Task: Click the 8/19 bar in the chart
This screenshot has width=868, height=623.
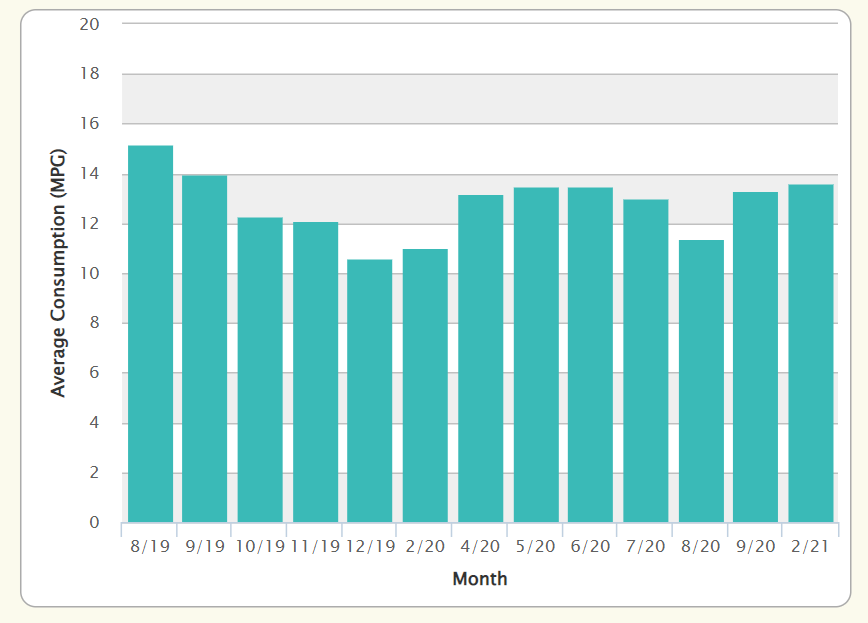Action: coord(151,334)
